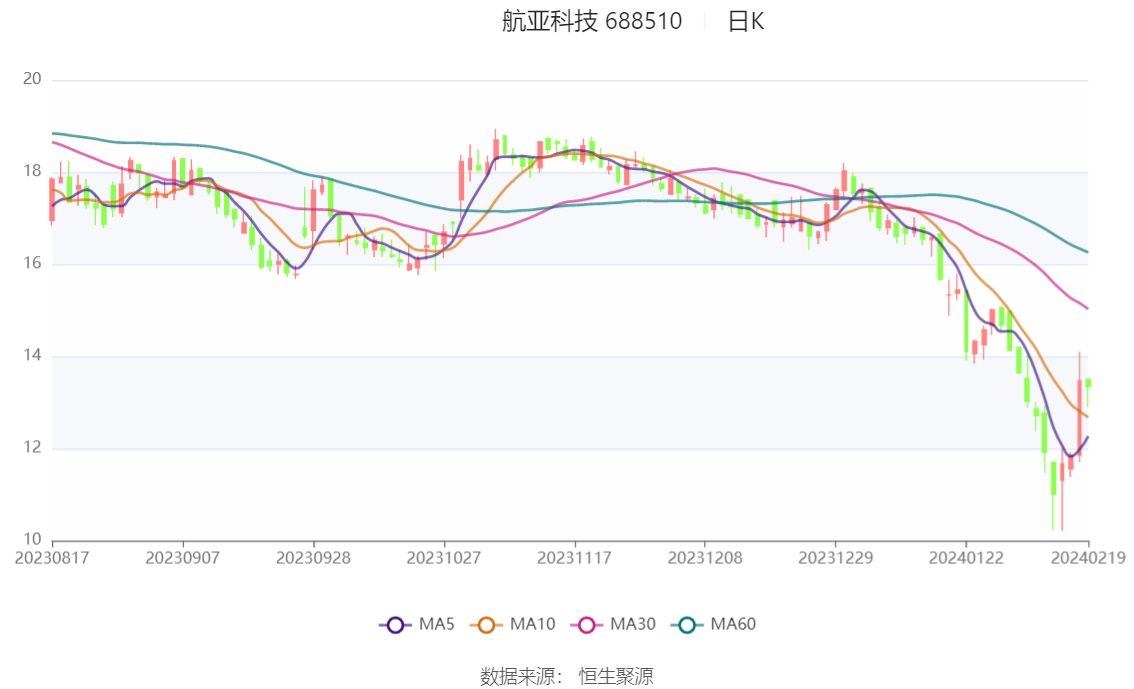This screenshot has height=689, width=1134.
Task: Hide the MA5 series via its label
Action: tap(437, 625)
